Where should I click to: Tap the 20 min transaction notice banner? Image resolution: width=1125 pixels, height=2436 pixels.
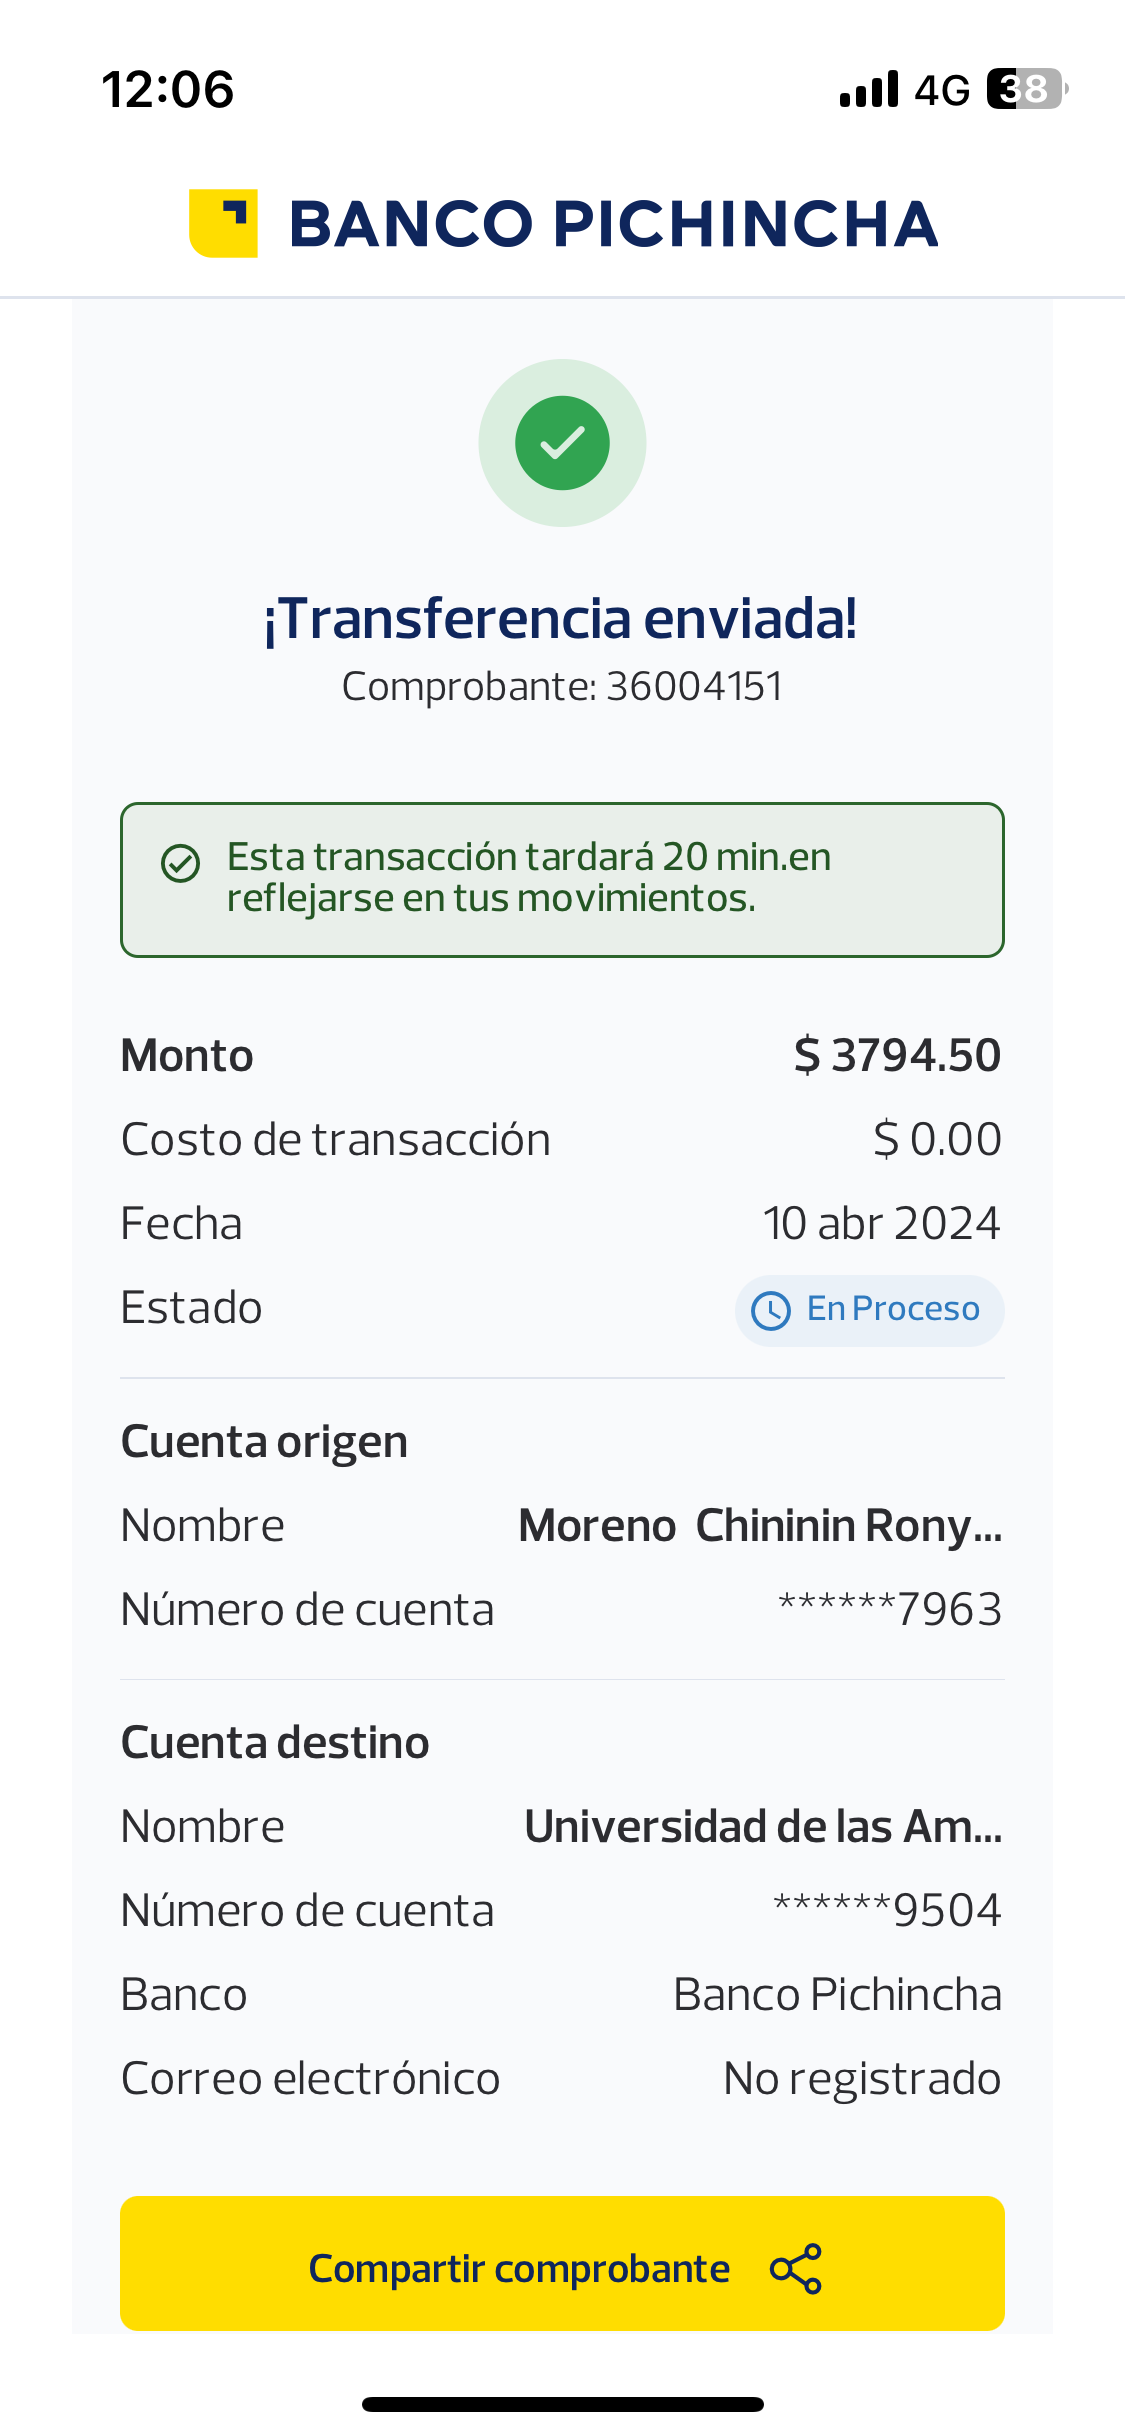click(x=562, y=879)
